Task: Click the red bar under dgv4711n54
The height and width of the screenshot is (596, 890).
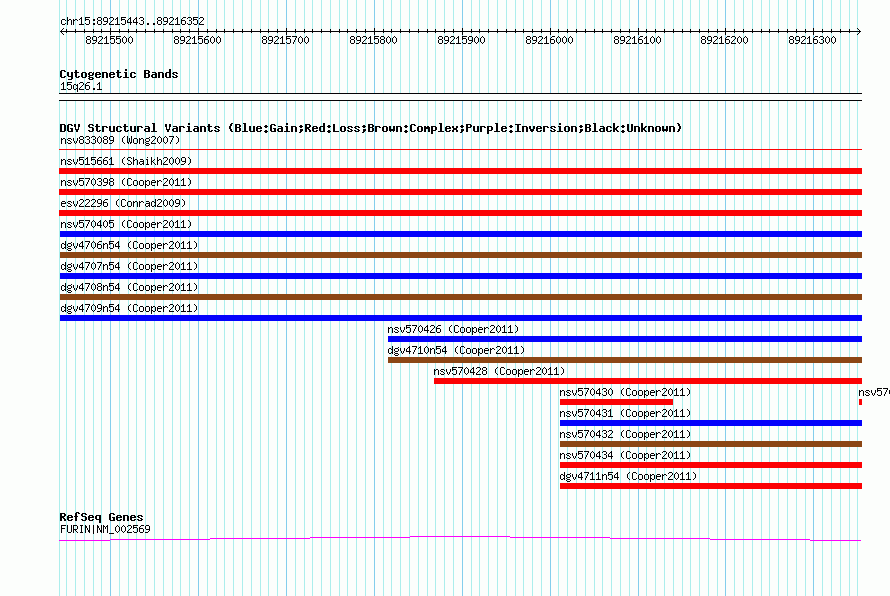Action: (711, 486)
